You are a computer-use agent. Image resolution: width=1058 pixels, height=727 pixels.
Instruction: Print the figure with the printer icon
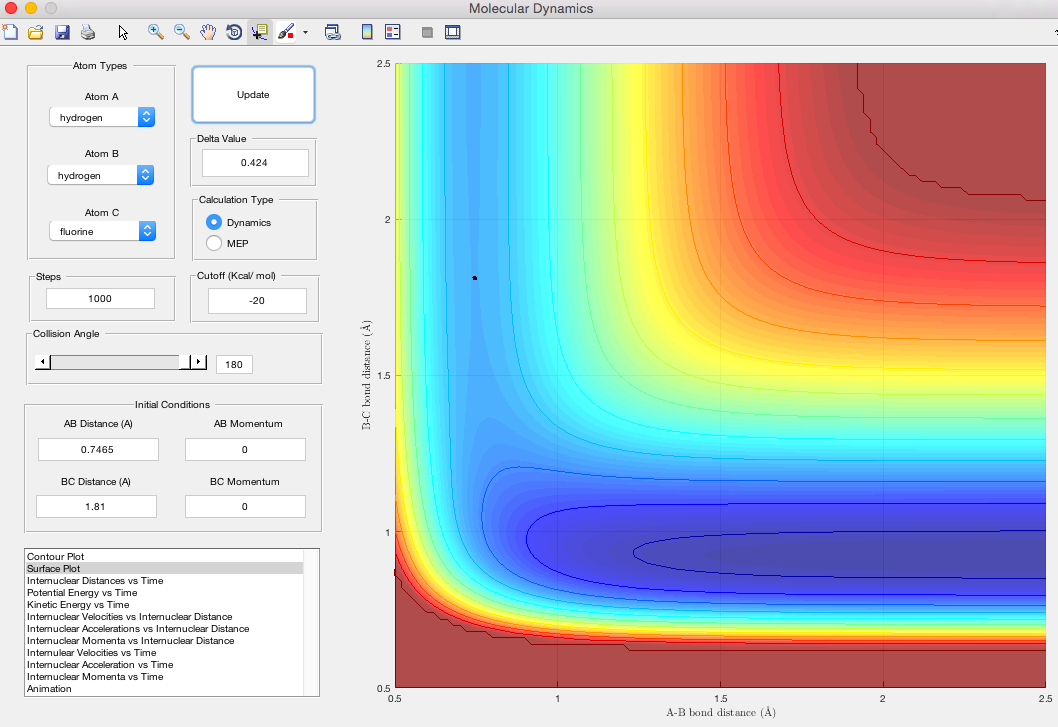tap(88, 32)
